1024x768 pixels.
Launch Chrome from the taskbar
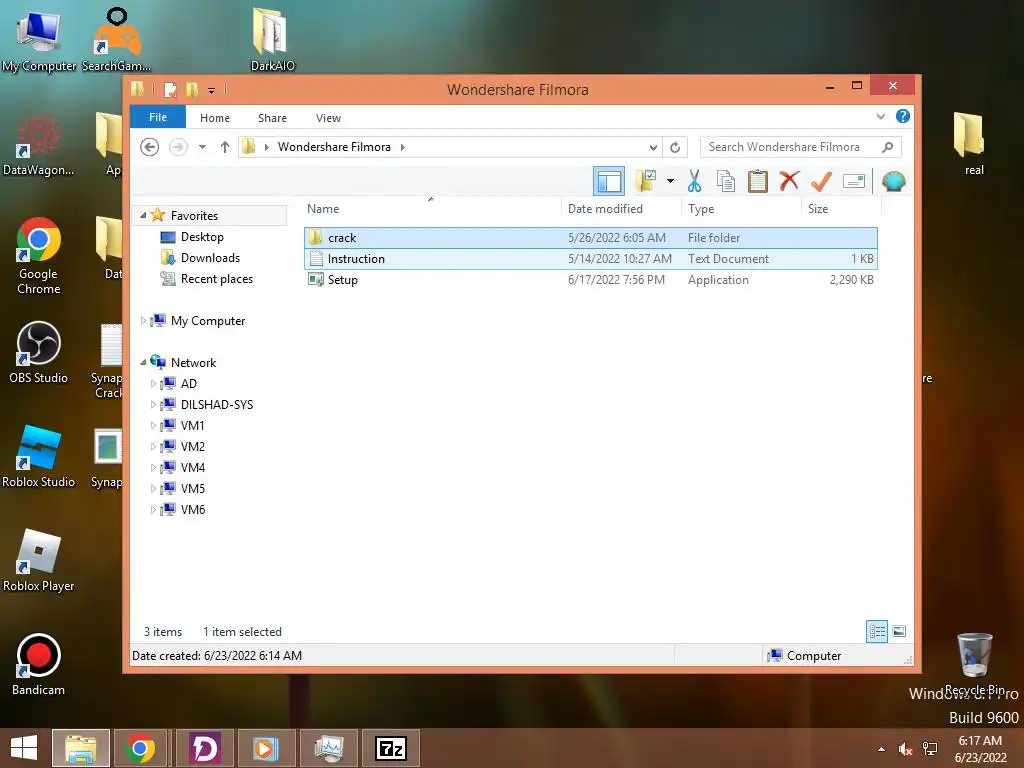click(140, 748)
